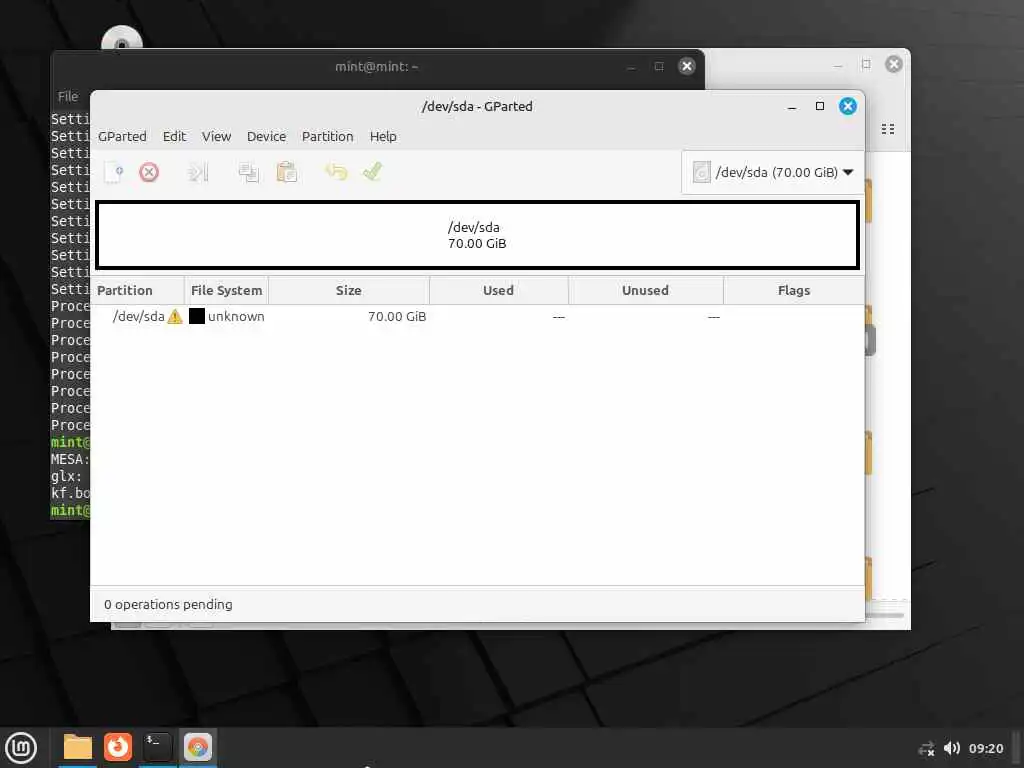The height and width of the screenshot is (768, 1024).
Task: Open the View menu
Action: pyautogui.click(x=216, y=136)
